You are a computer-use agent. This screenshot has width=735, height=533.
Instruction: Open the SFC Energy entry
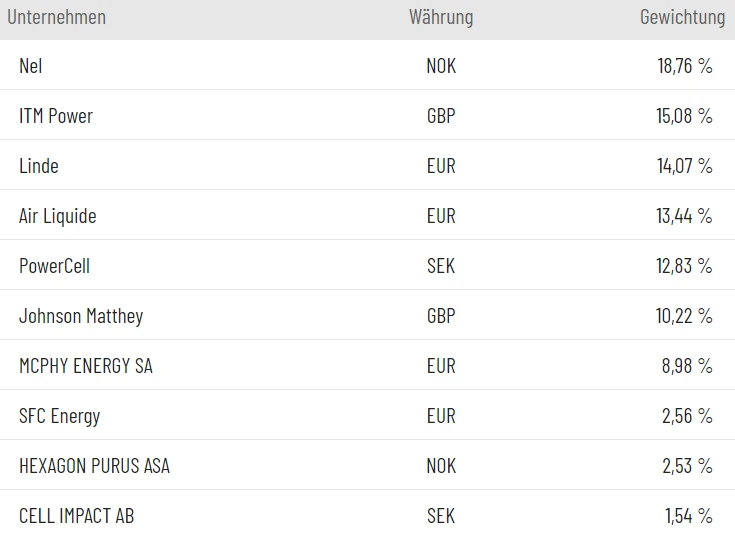pos(60,416)
